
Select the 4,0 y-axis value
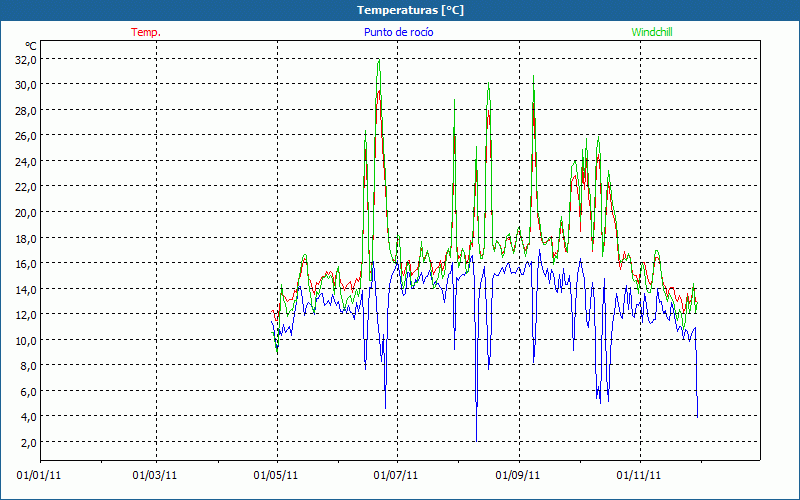point(29,417)
